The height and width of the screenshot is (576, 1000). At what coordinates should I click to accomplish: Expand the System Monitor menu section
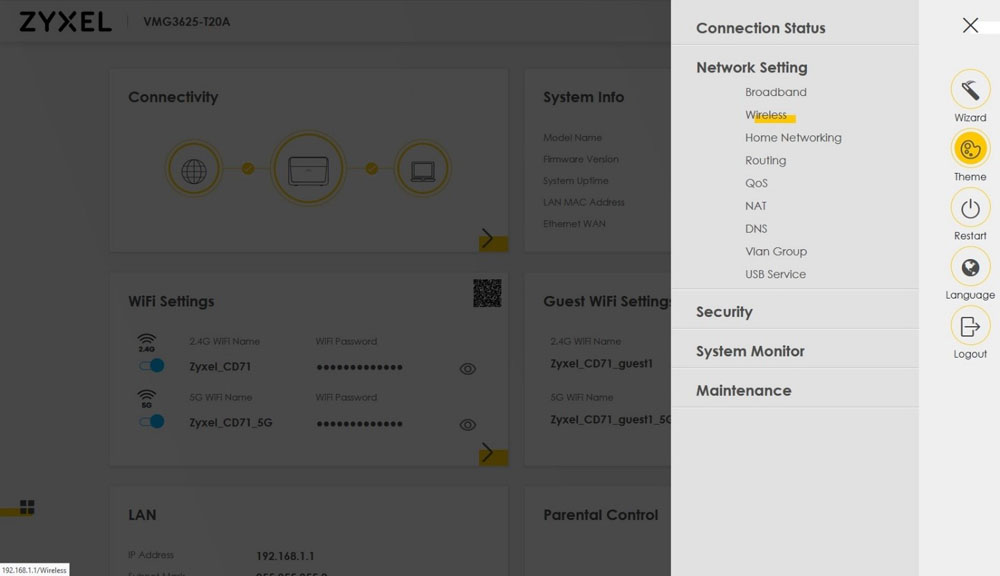click(x=750, y=351)
